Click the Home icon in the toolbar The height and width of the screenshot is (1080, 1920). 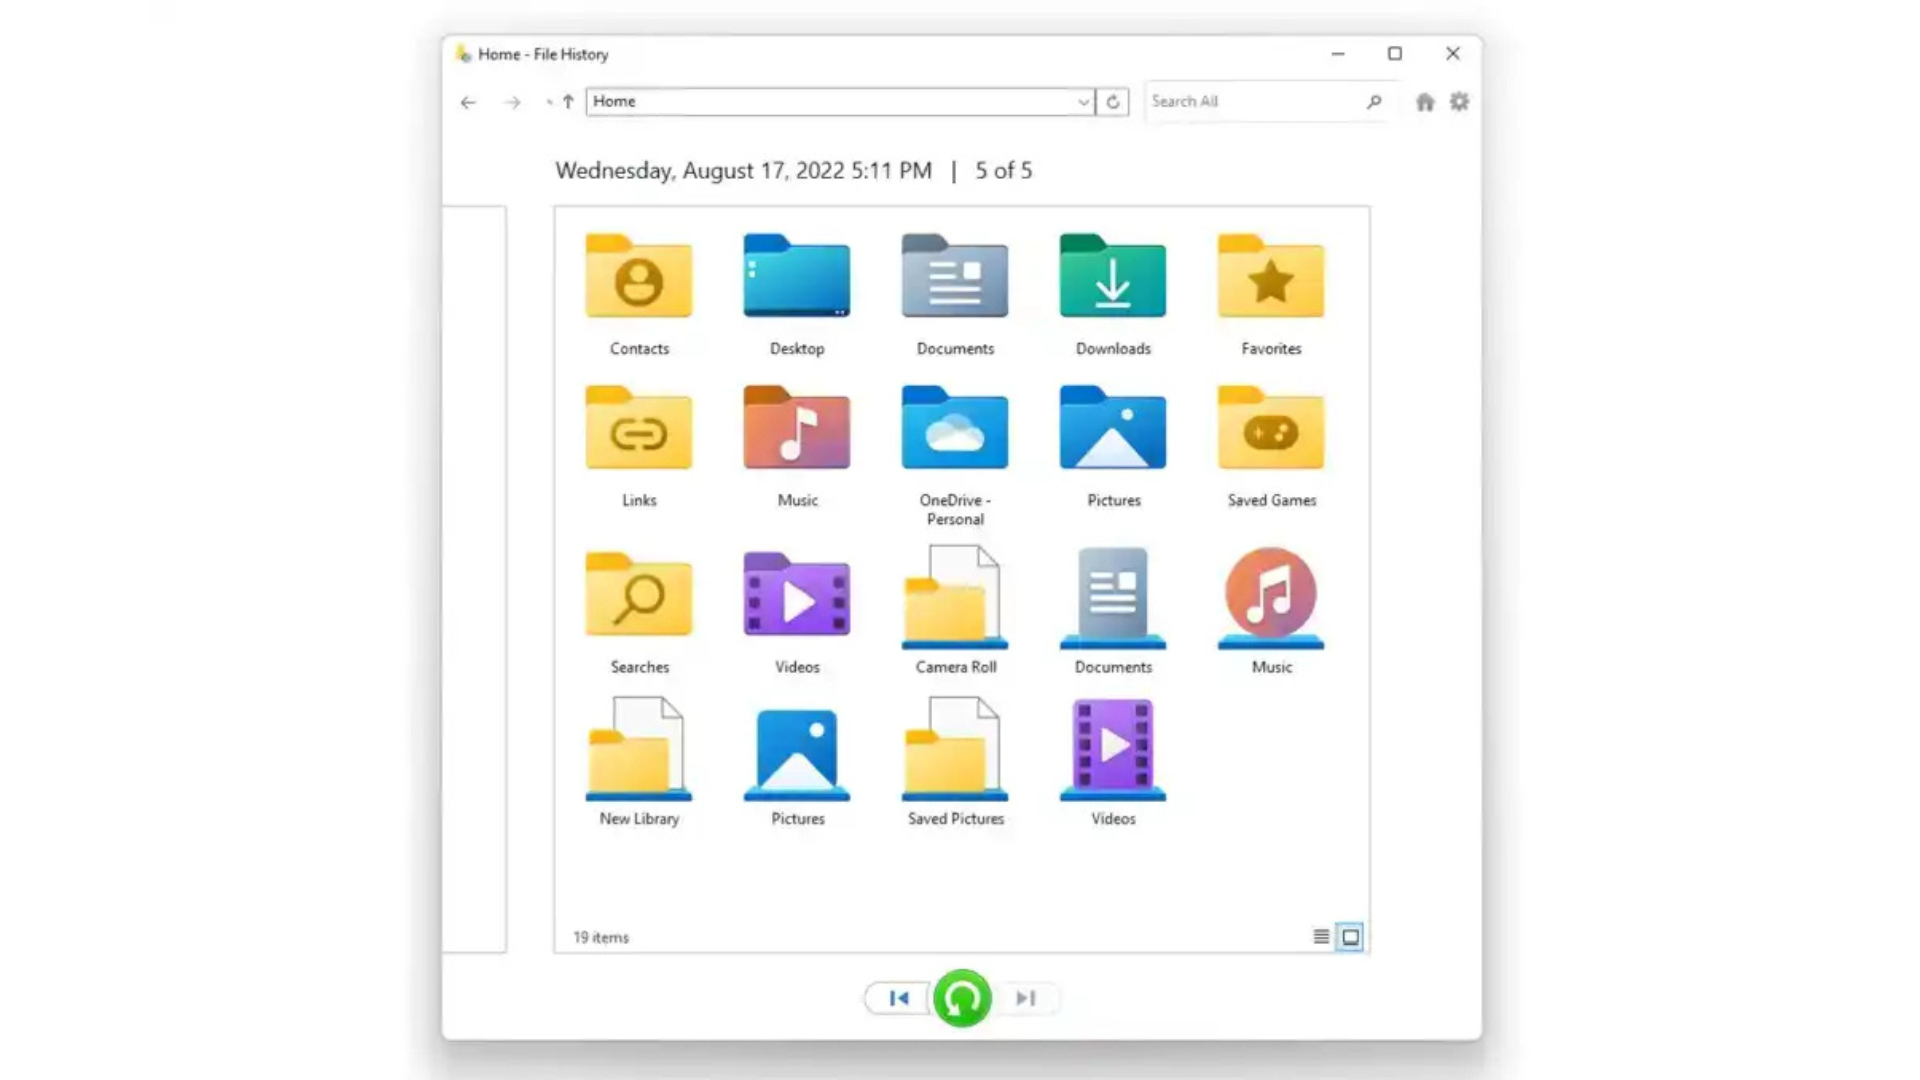pos(1424,101)
